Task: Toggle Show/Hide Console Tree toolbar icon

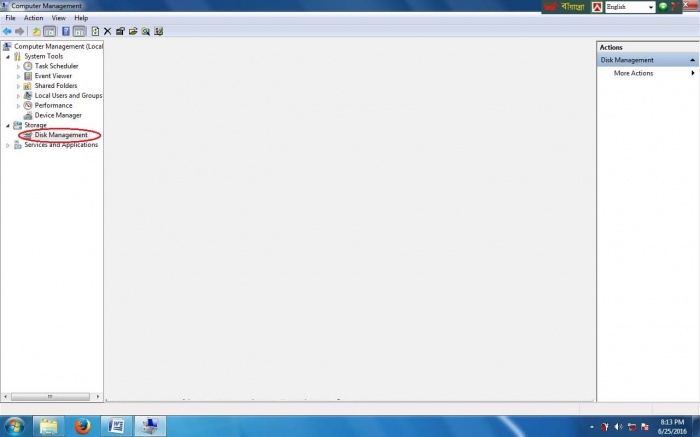Action: tap(50, 31)
